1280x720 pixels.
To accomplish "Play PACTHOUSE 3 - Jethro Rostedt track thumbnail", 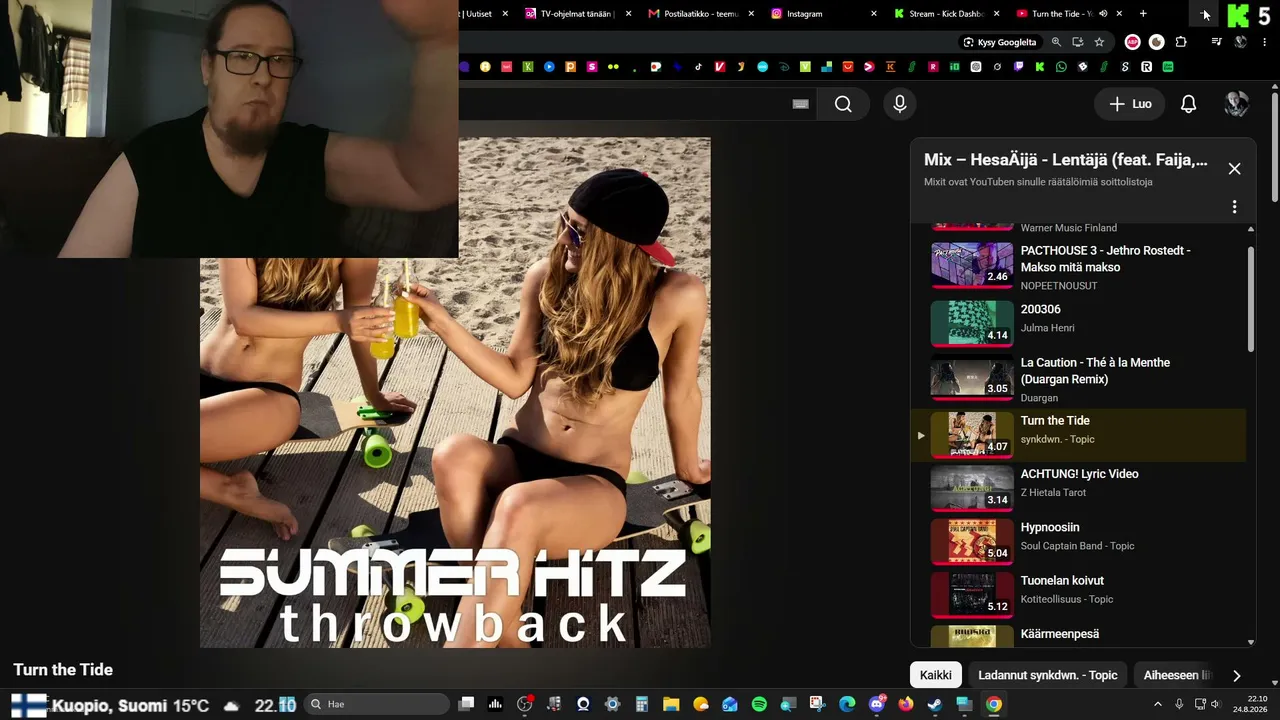I will 972,265.
